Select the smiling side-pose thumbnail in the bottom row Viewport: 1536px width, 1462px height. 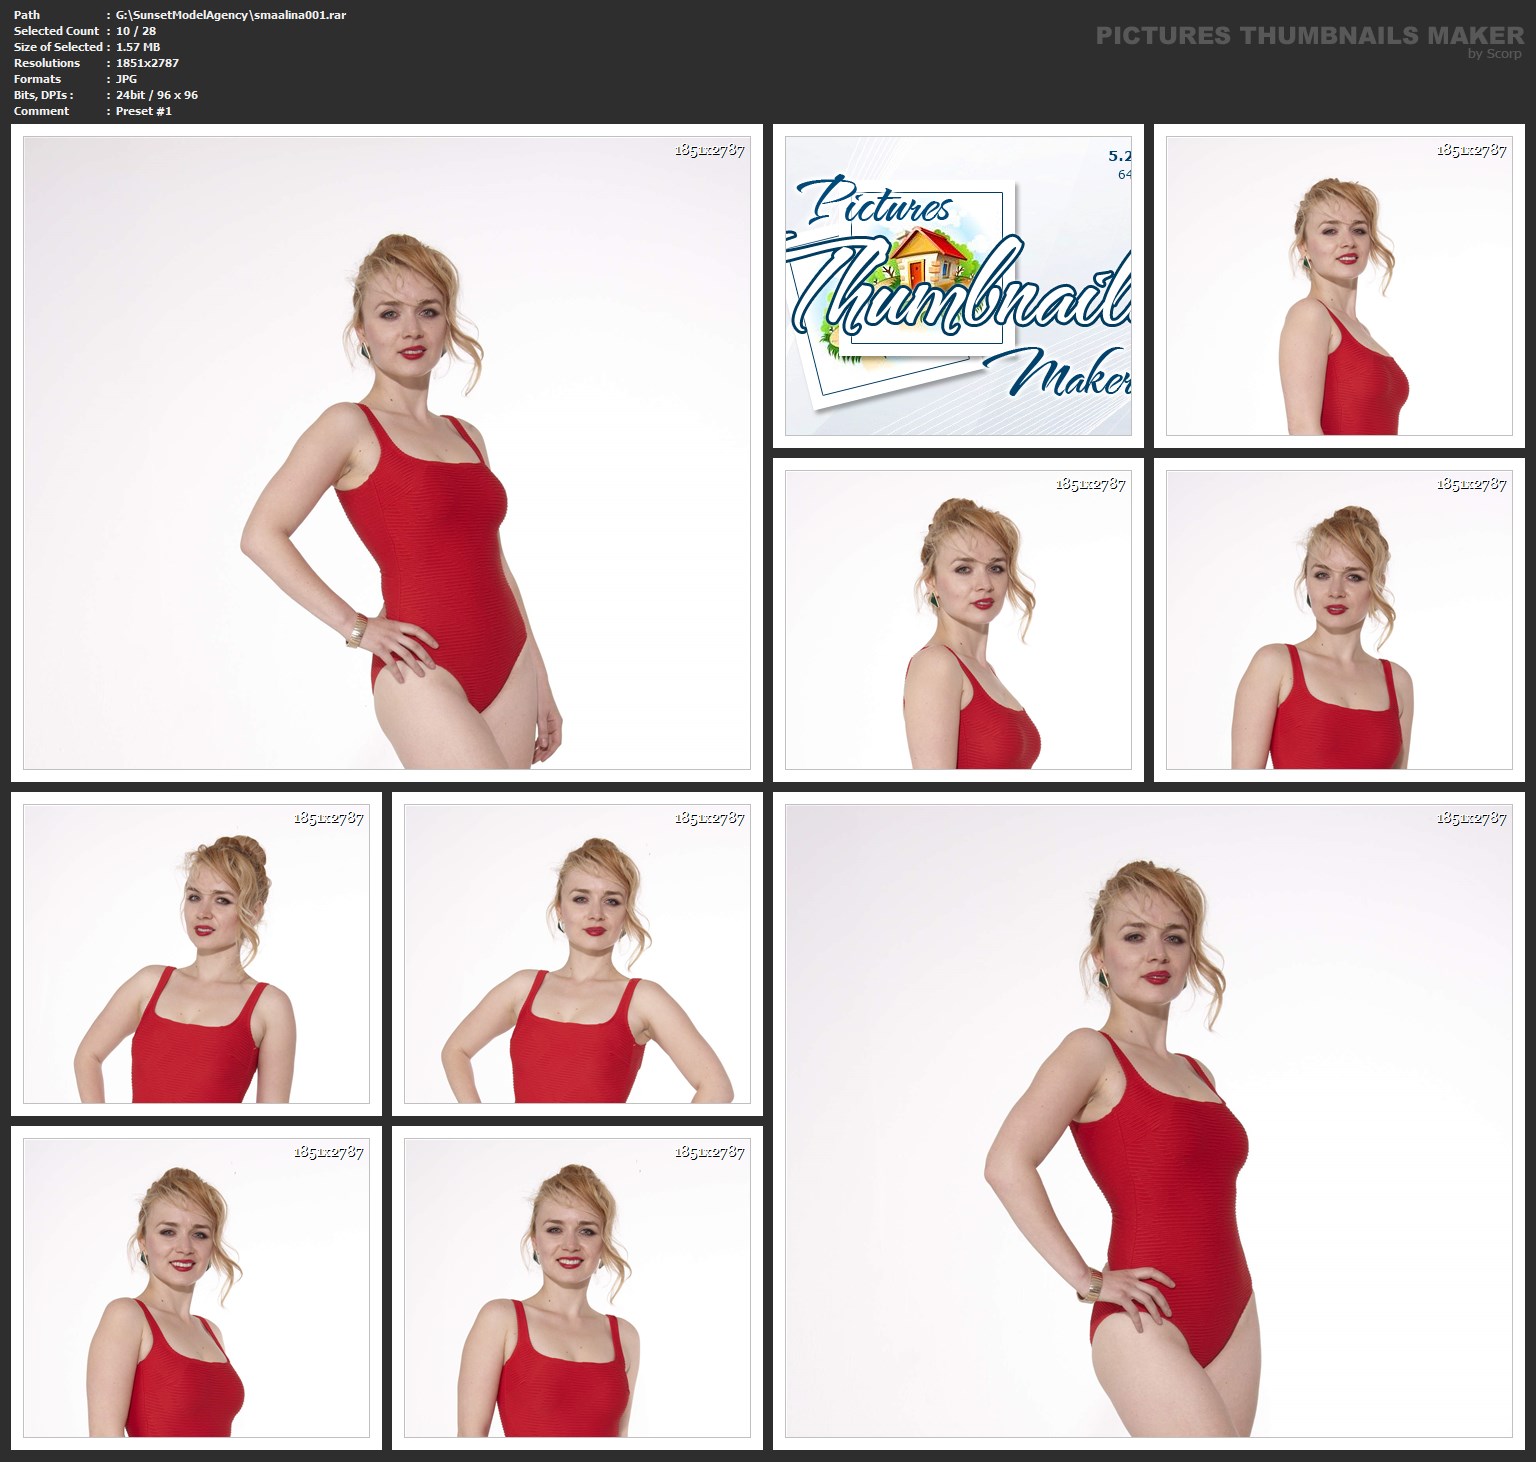coord(196,1288)
